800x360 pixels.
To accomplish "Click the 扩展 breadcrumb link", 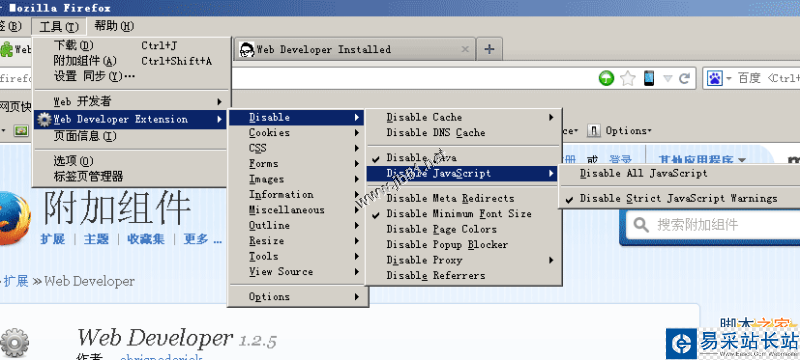I will point(16,281).
